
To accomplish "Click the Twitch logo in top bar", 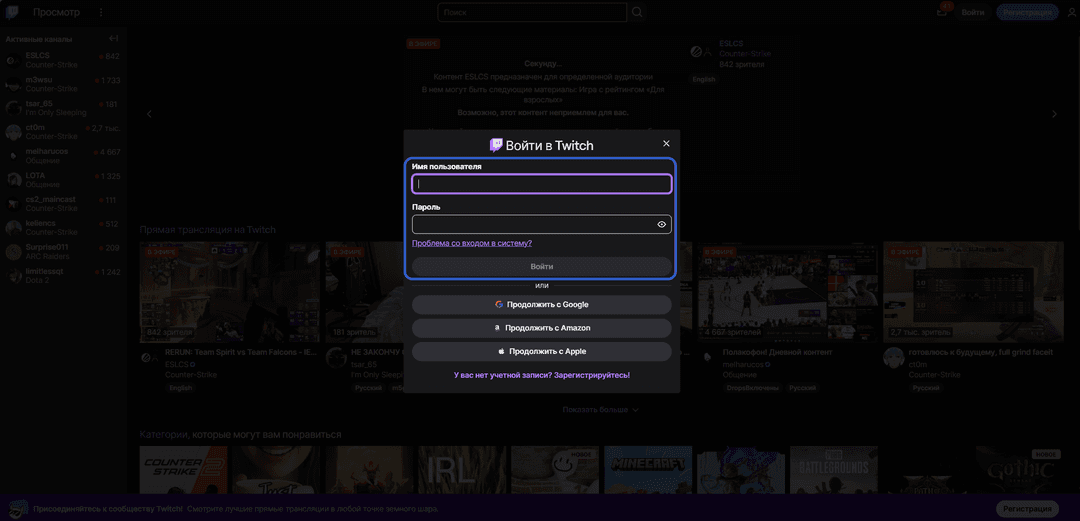I will (12, 12).
